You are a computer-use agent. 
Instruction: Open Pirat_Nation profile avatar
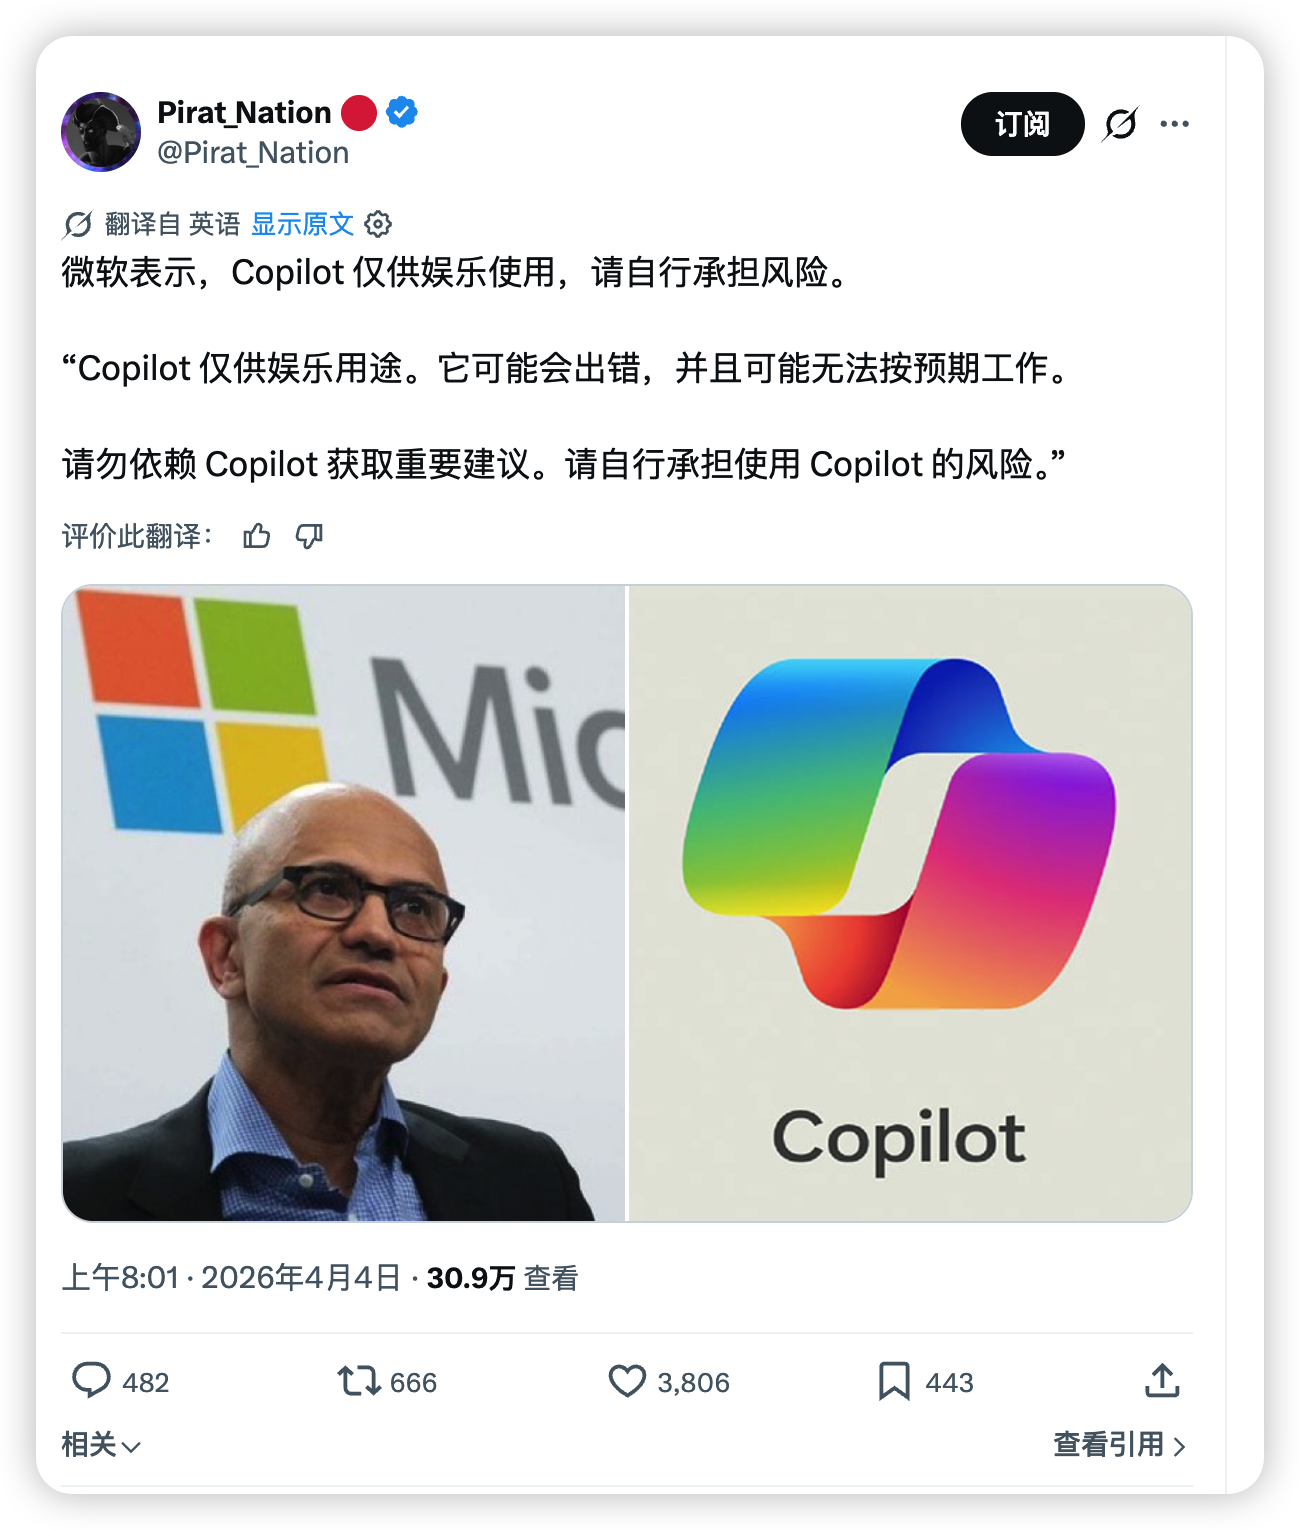pyautogui.click(x=101, y=132)
